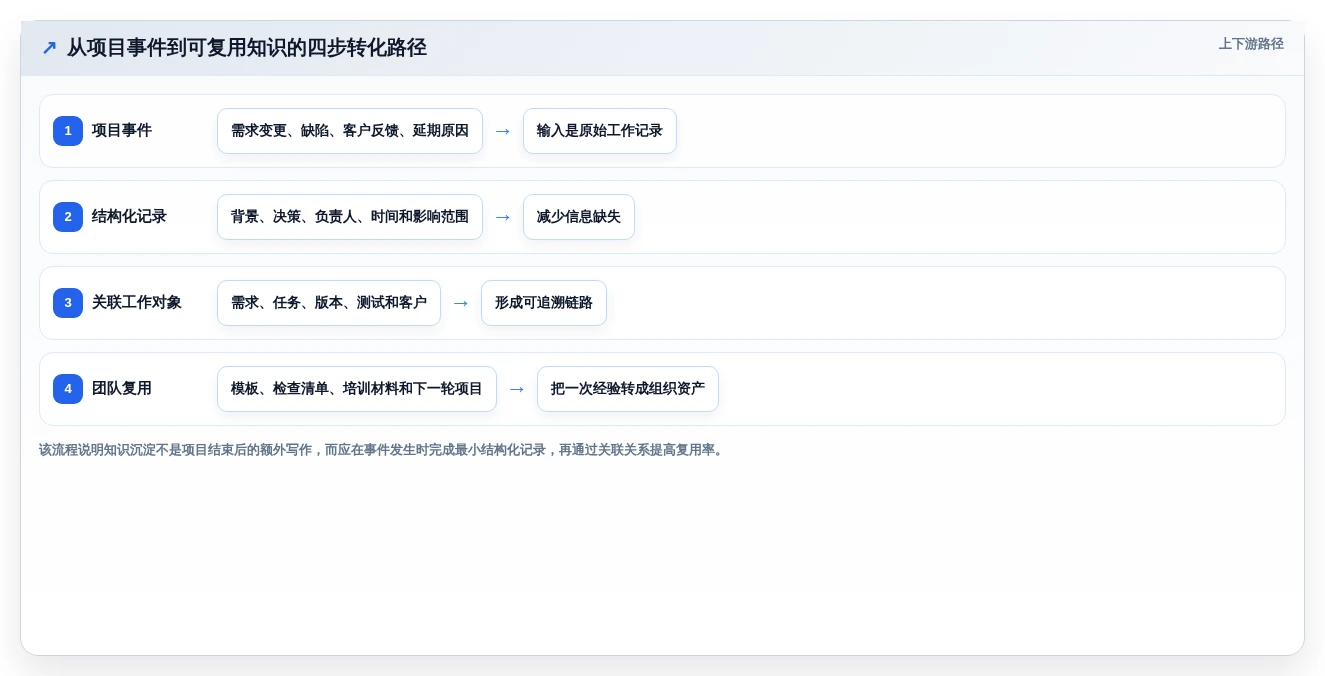Click the arrow before 输入是原始工作记录
1325x676 pixels.
point(503,131)
